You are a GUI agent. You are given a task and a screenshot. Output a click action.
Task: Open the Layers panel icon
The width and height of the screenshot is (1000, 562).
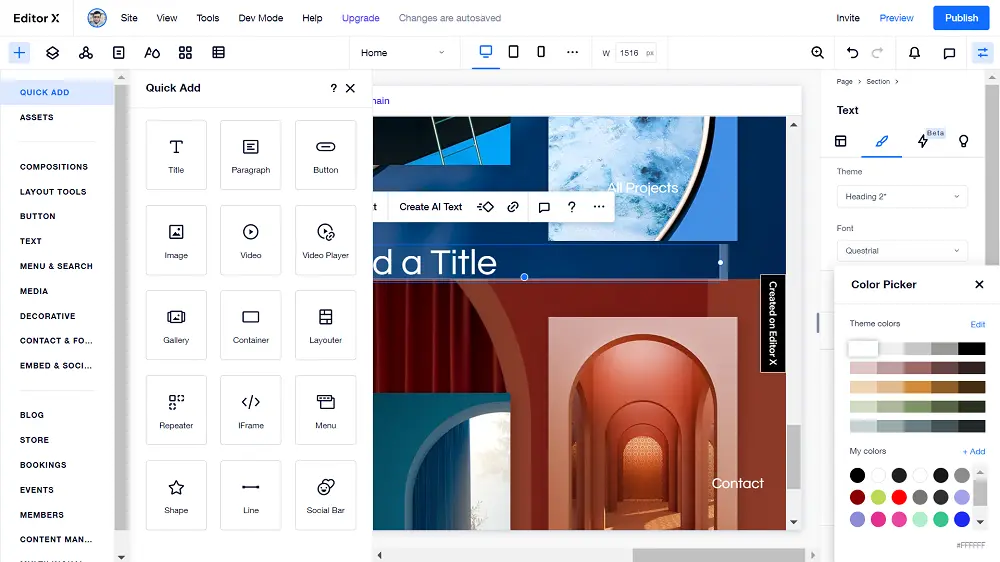pyautogui.click(x=52, y=53)
